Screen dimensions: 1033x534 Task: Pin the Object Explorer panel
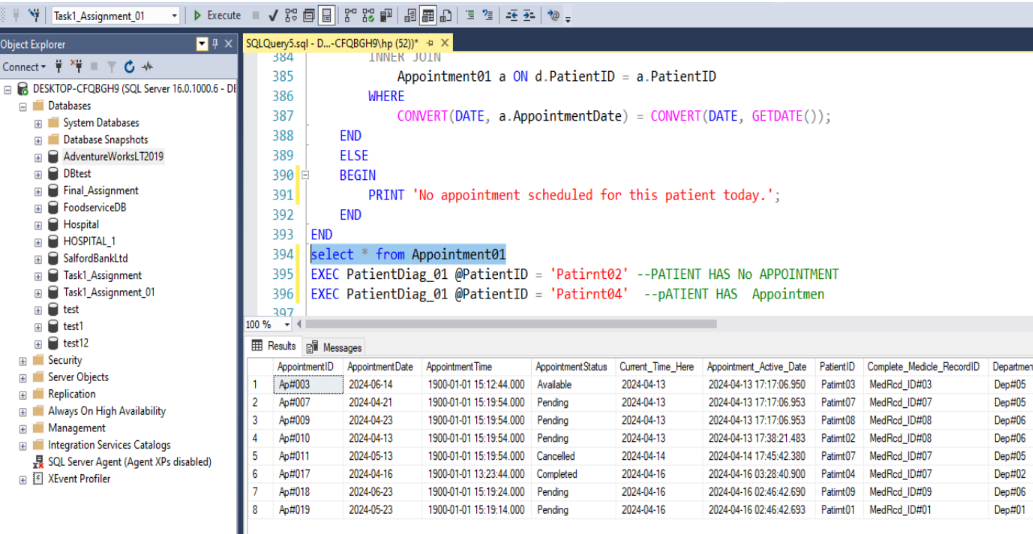click(x=216, y=44)
